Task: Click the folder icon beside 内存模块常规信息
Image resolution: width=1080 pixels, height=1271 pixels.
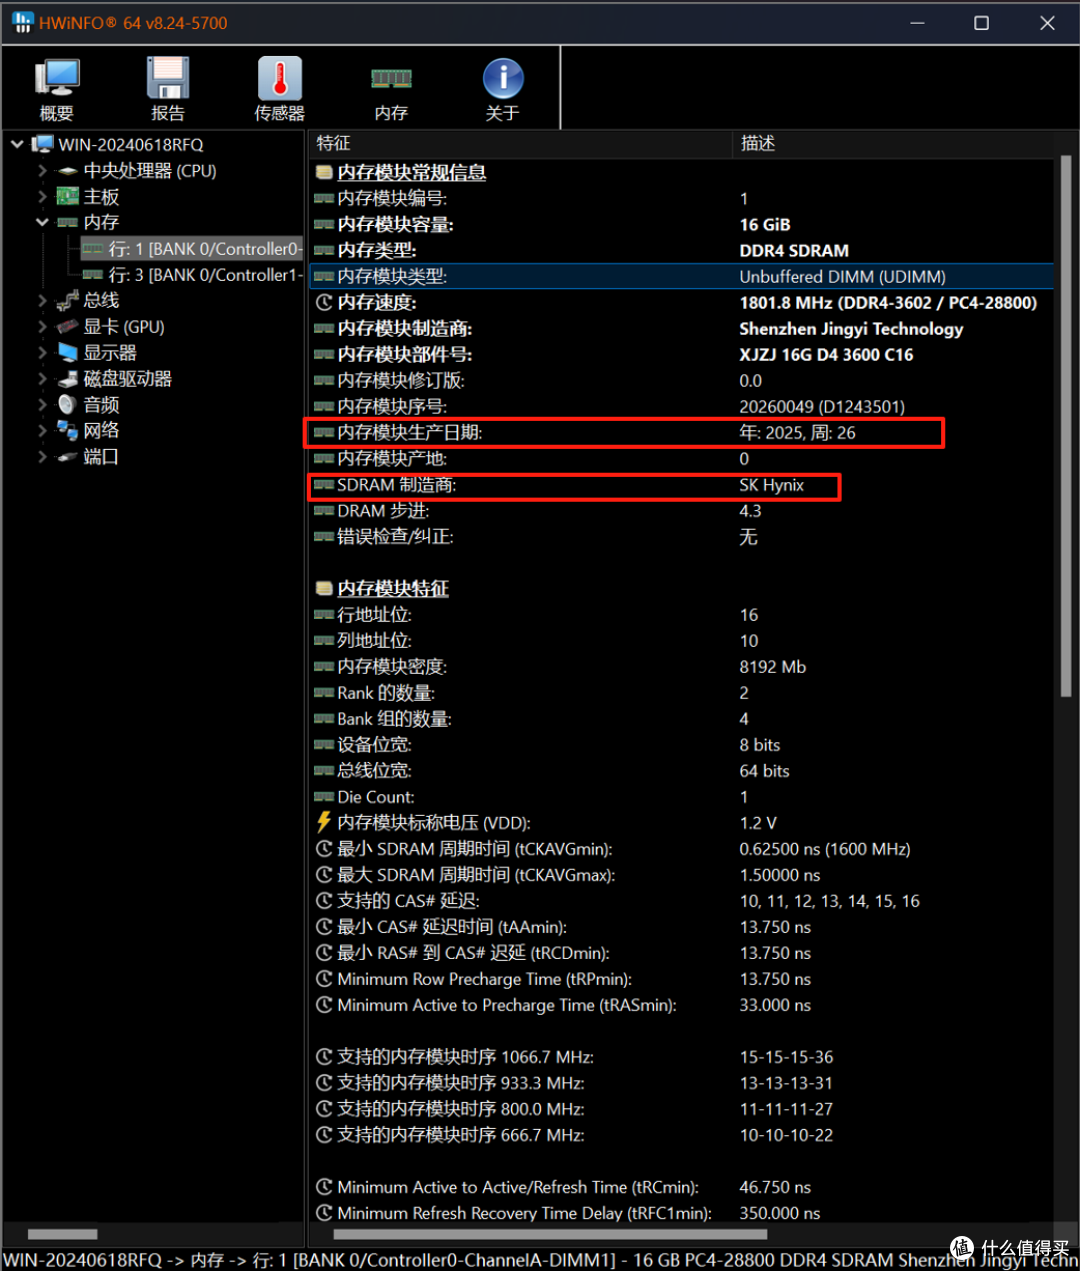Action: click(324, 172)
